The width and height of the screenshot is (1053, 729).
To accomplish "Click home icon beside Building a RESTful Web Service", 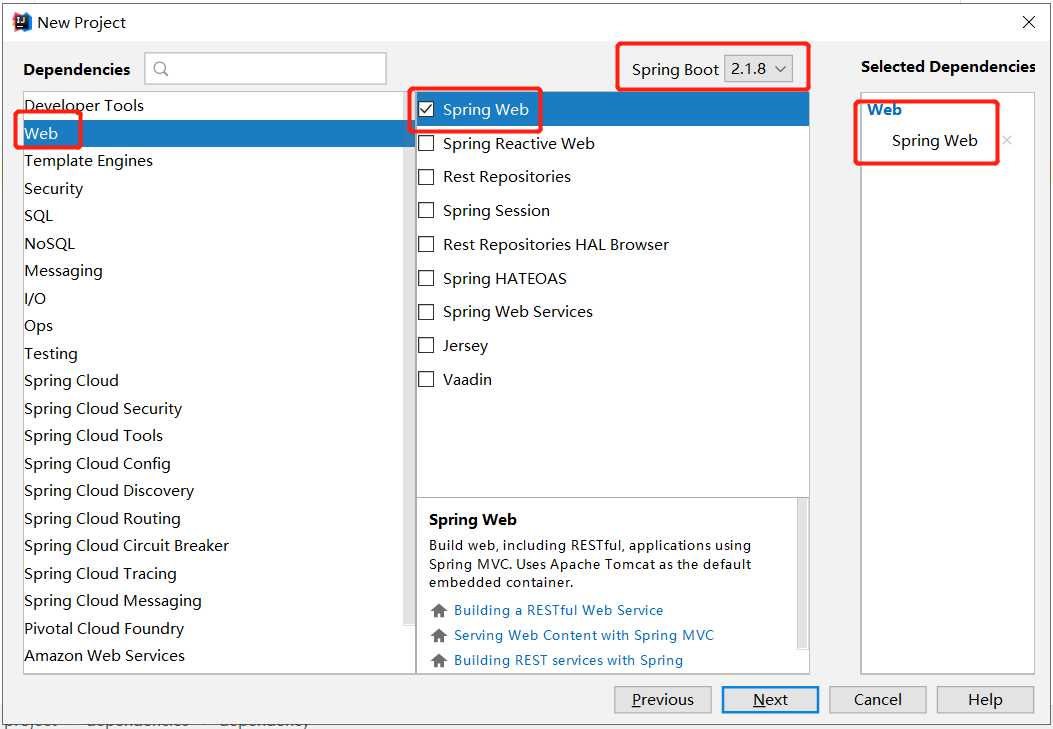I will pos(439,610).
